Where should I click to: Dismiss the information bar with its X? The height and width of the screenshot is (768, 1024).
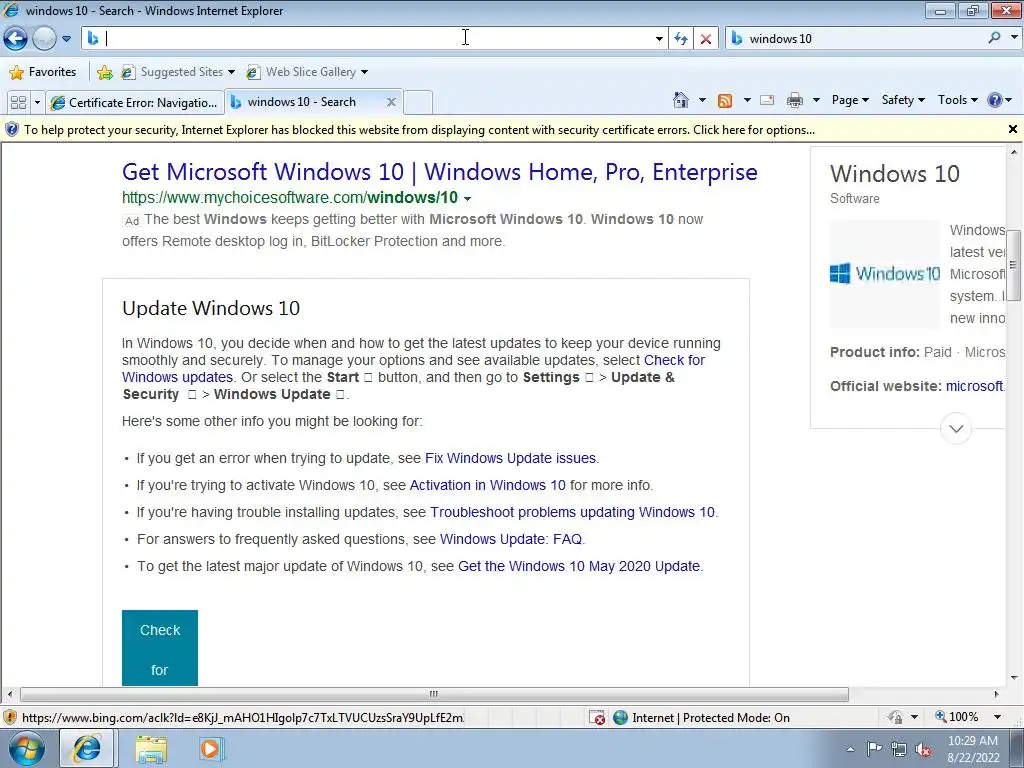tap(1013, 129)
